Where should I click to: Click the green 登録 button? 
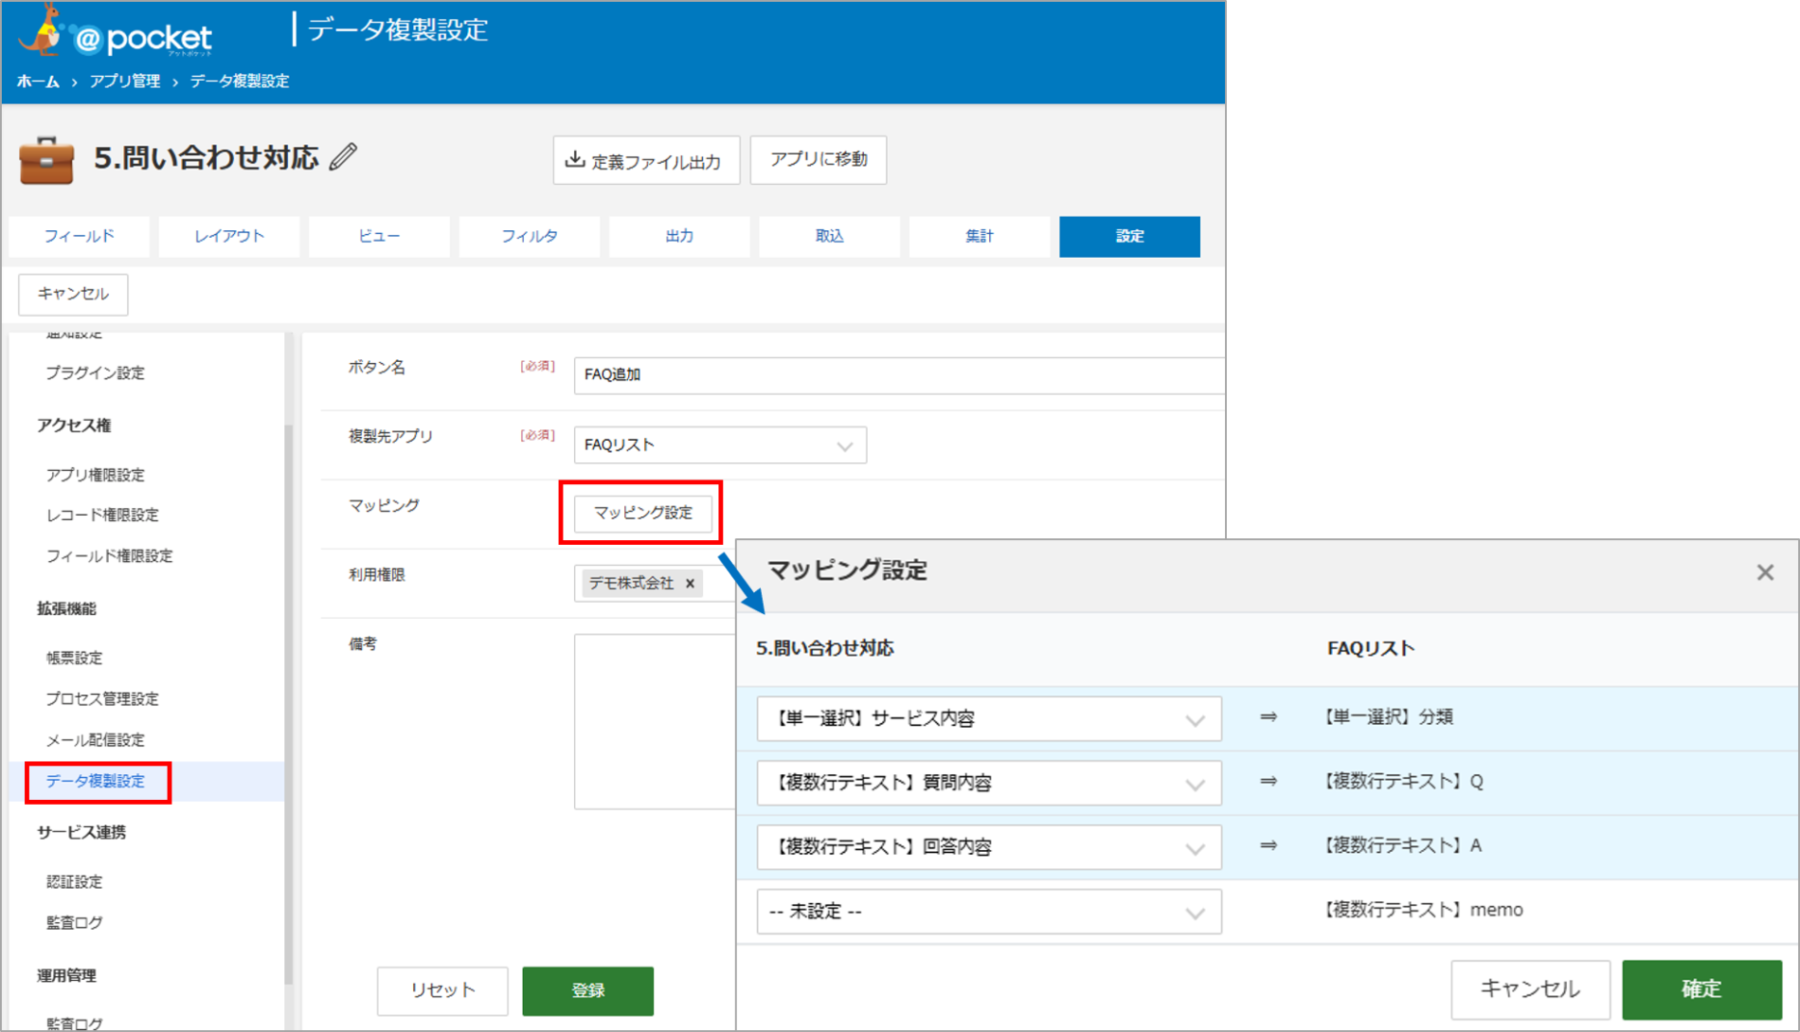[x=587, y=990]
